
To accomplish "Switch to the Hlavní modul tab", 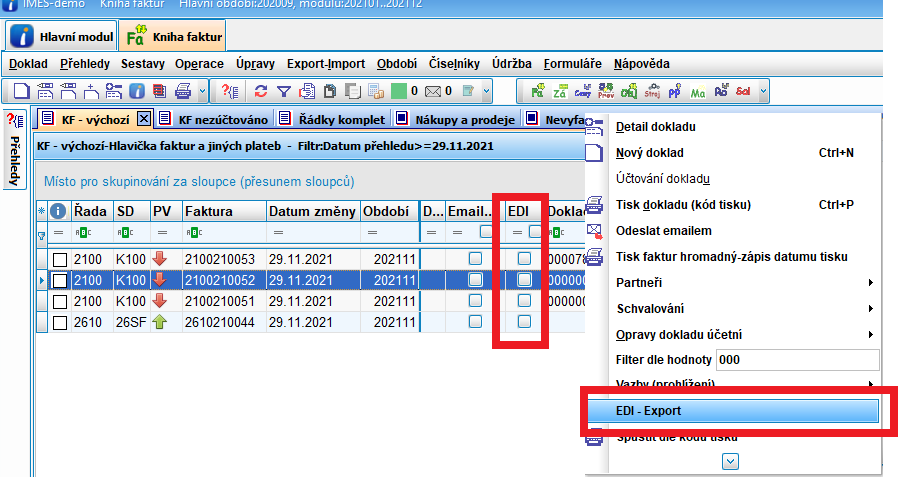I will pyautogui.click(x=62, y=37).
